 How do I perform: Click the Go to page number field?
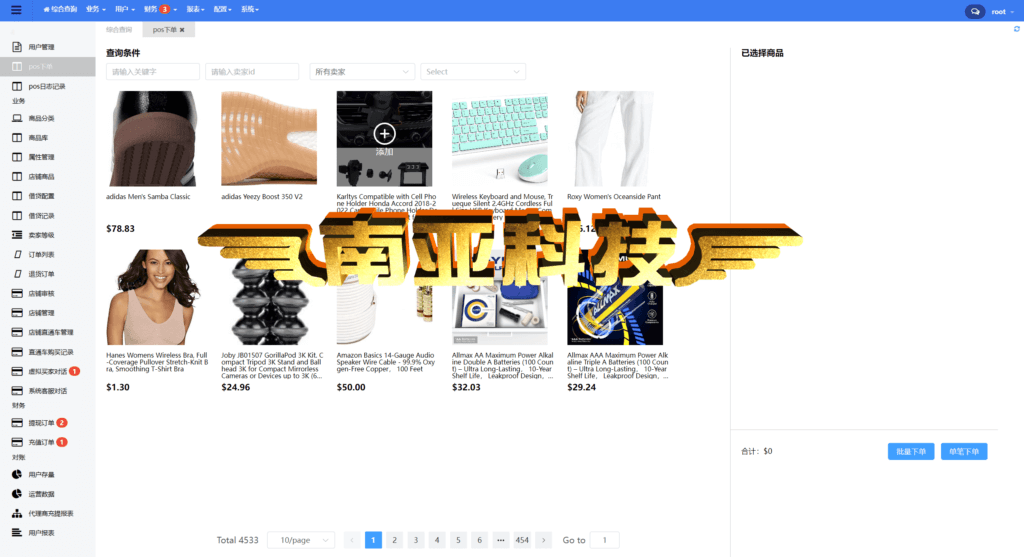604,540
